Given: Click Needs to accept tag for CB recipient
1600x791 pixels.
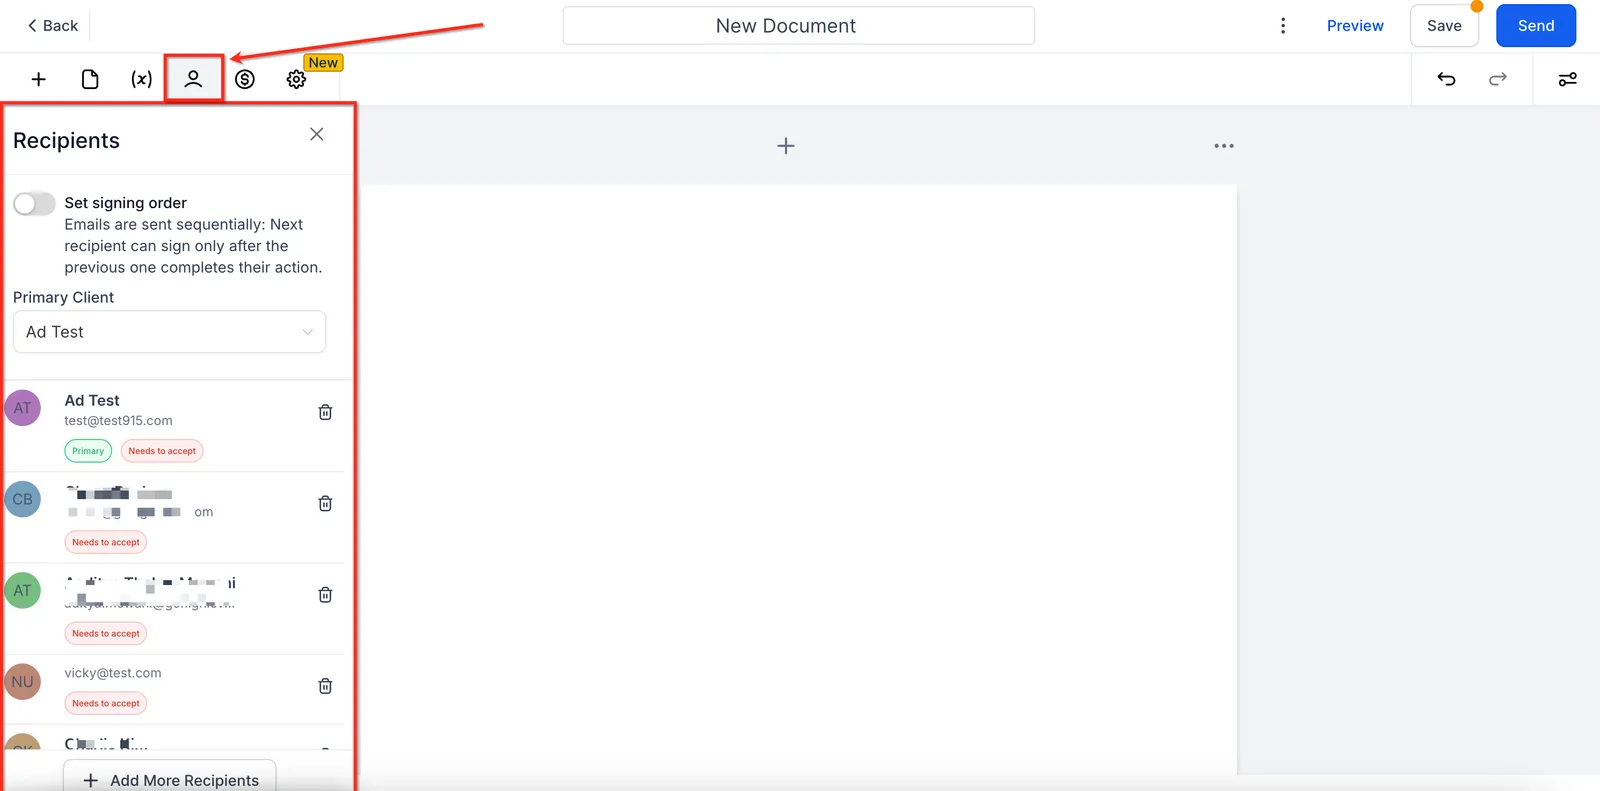Looking at the screenshot, I should (106, 542).
